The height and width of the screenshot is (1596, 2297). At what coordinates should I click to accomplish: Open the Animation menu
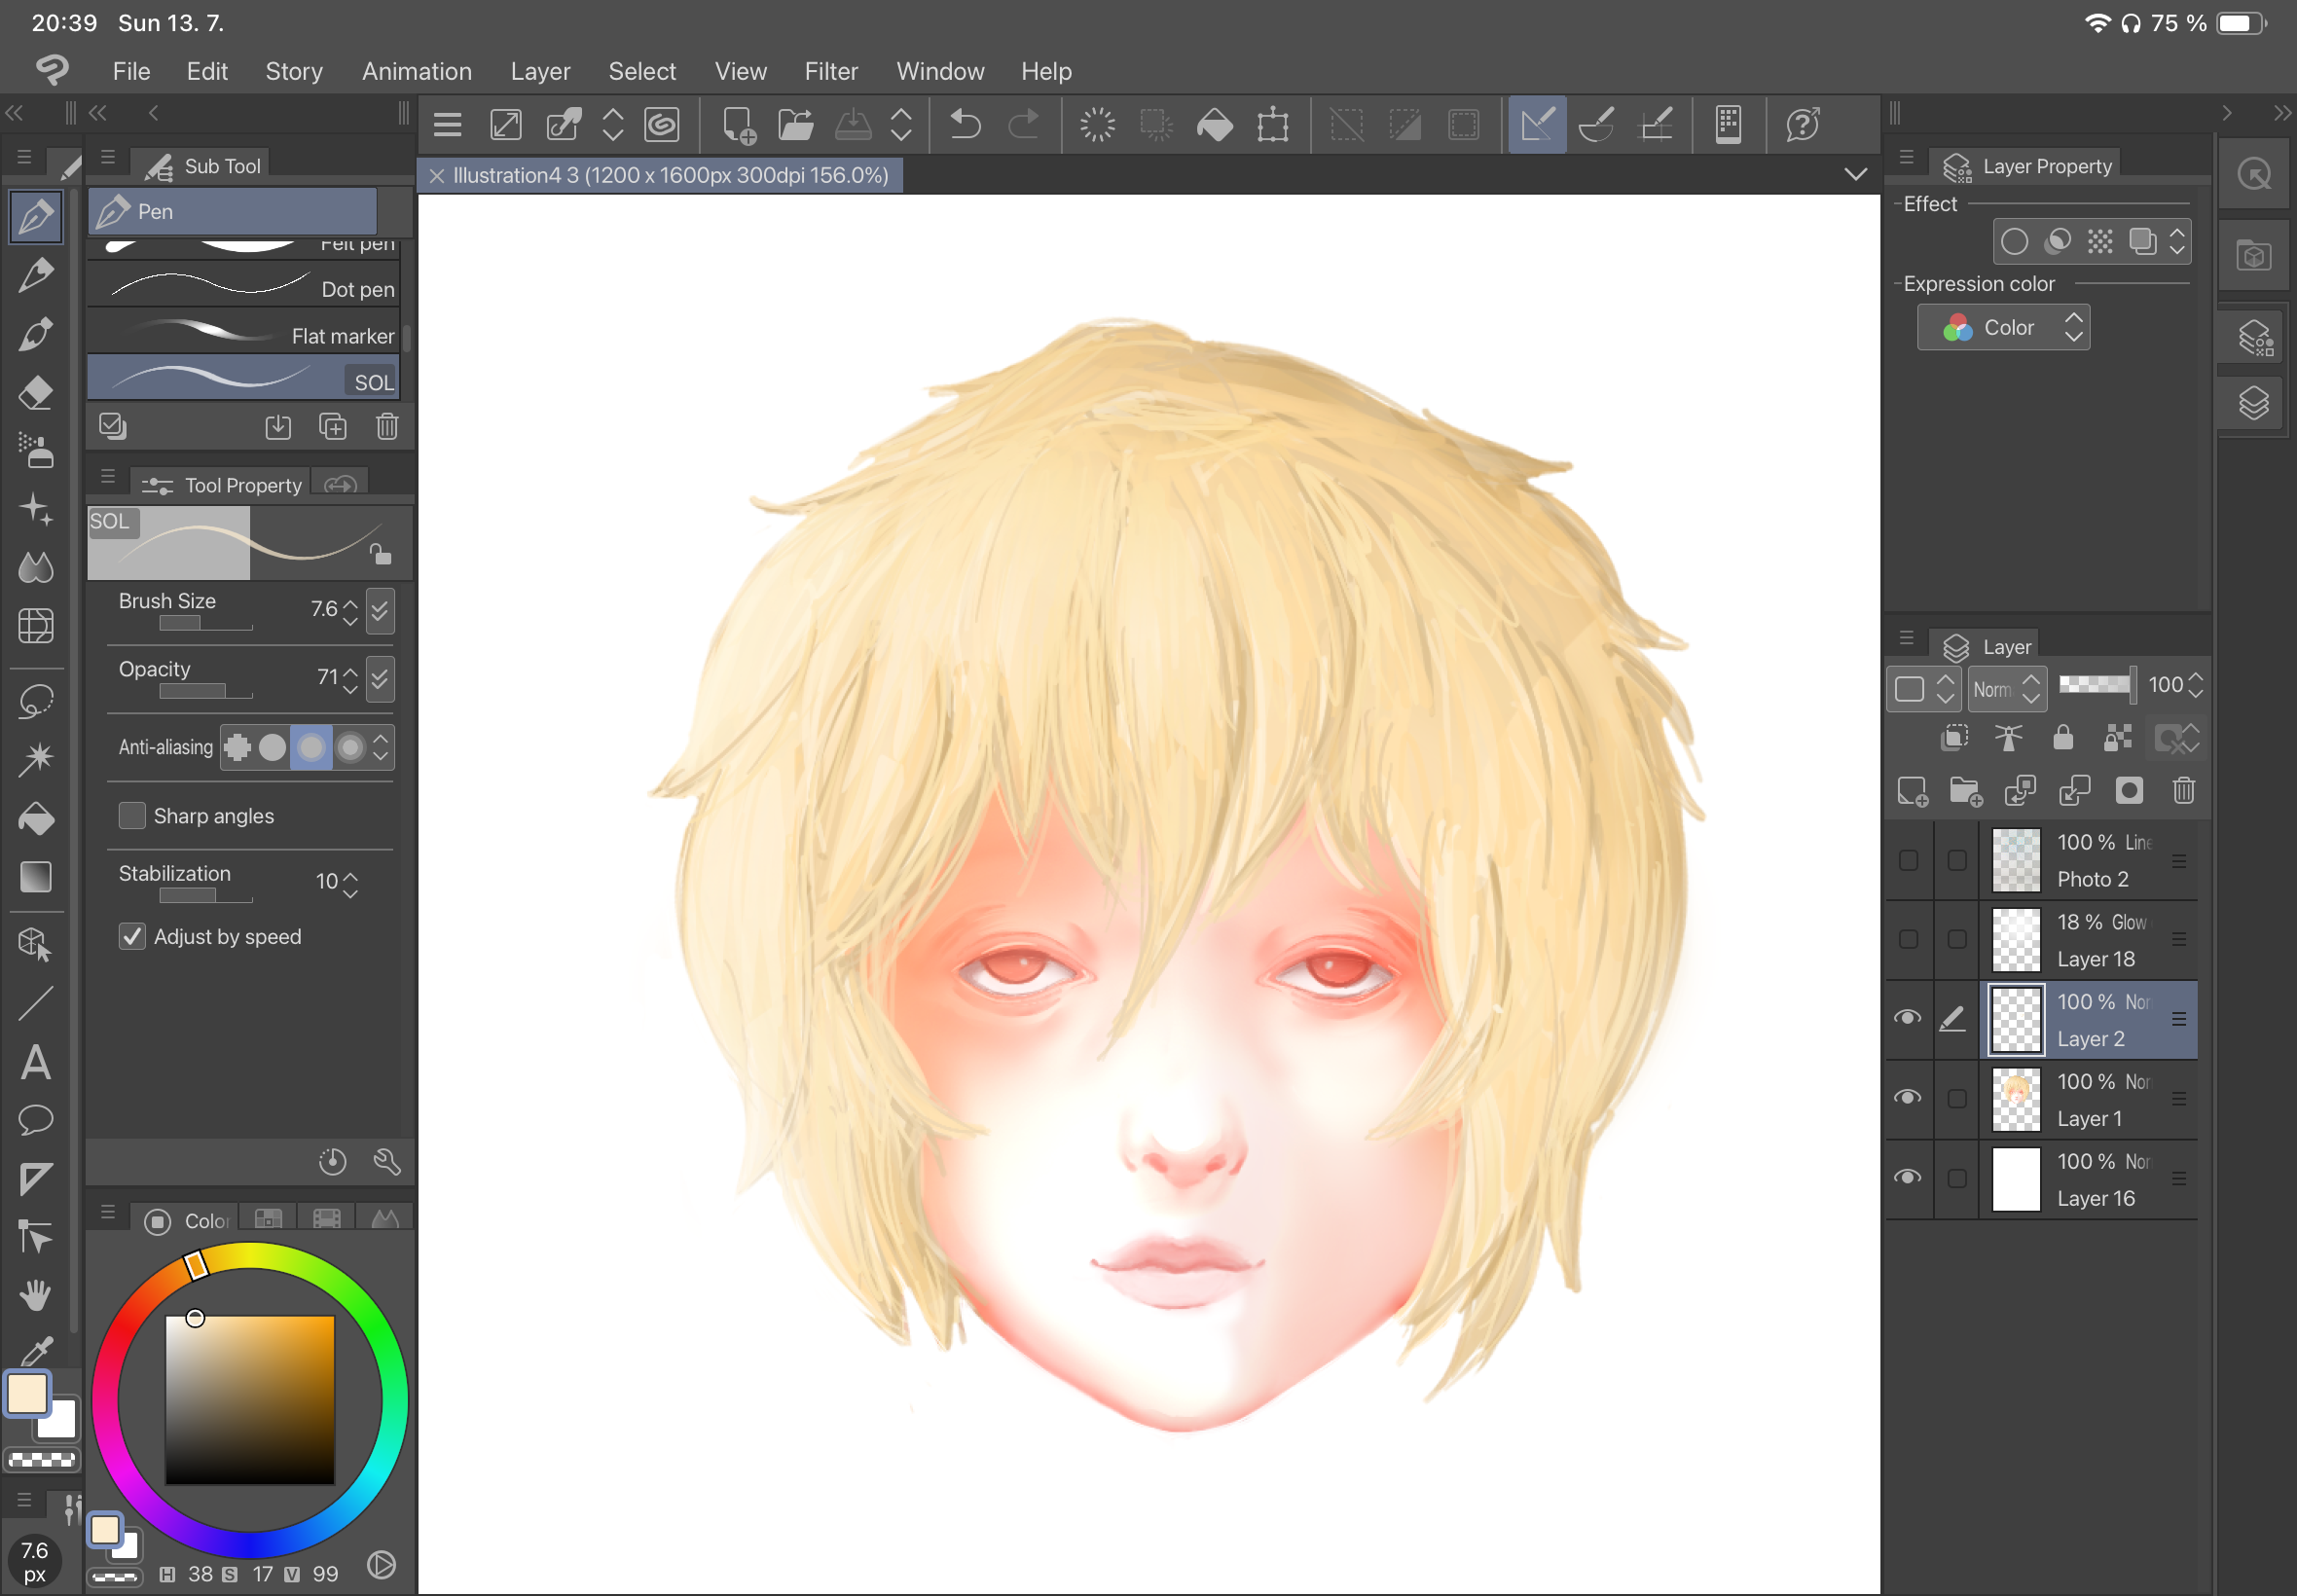pyautogui.click(x=417, y=71)
